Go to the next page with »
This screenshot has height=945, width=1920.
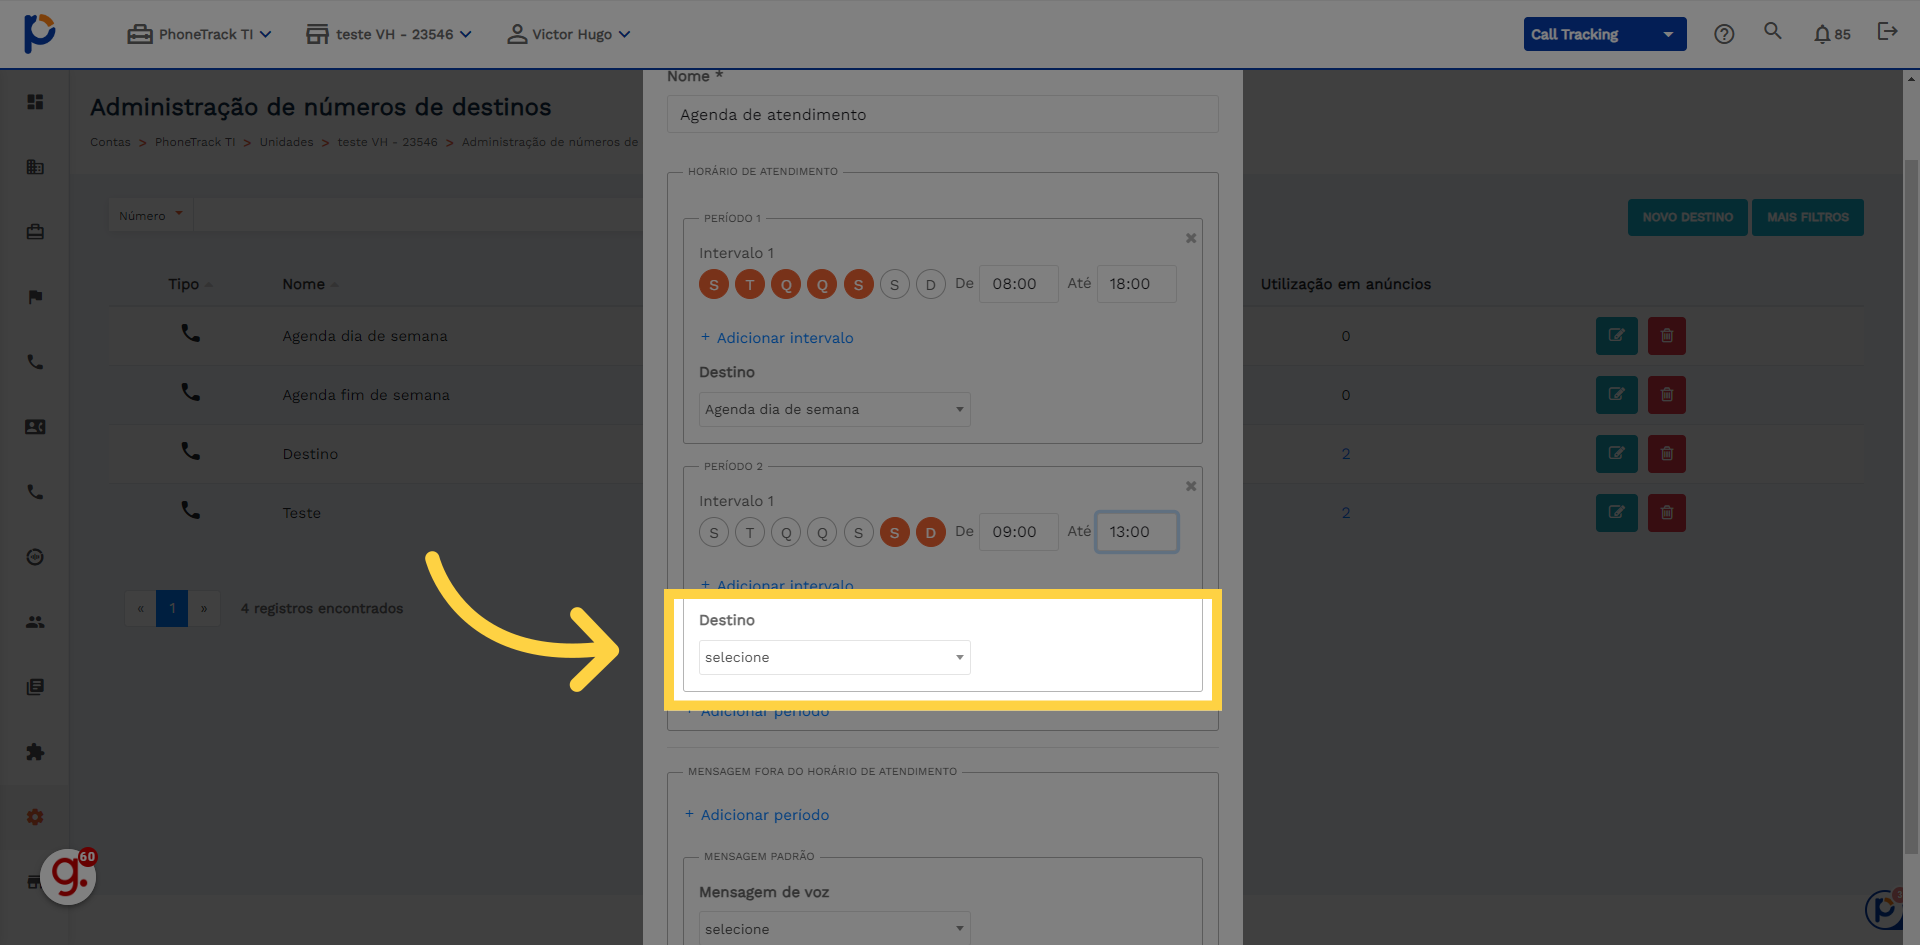pyautogui.click(x=204, y=608)
